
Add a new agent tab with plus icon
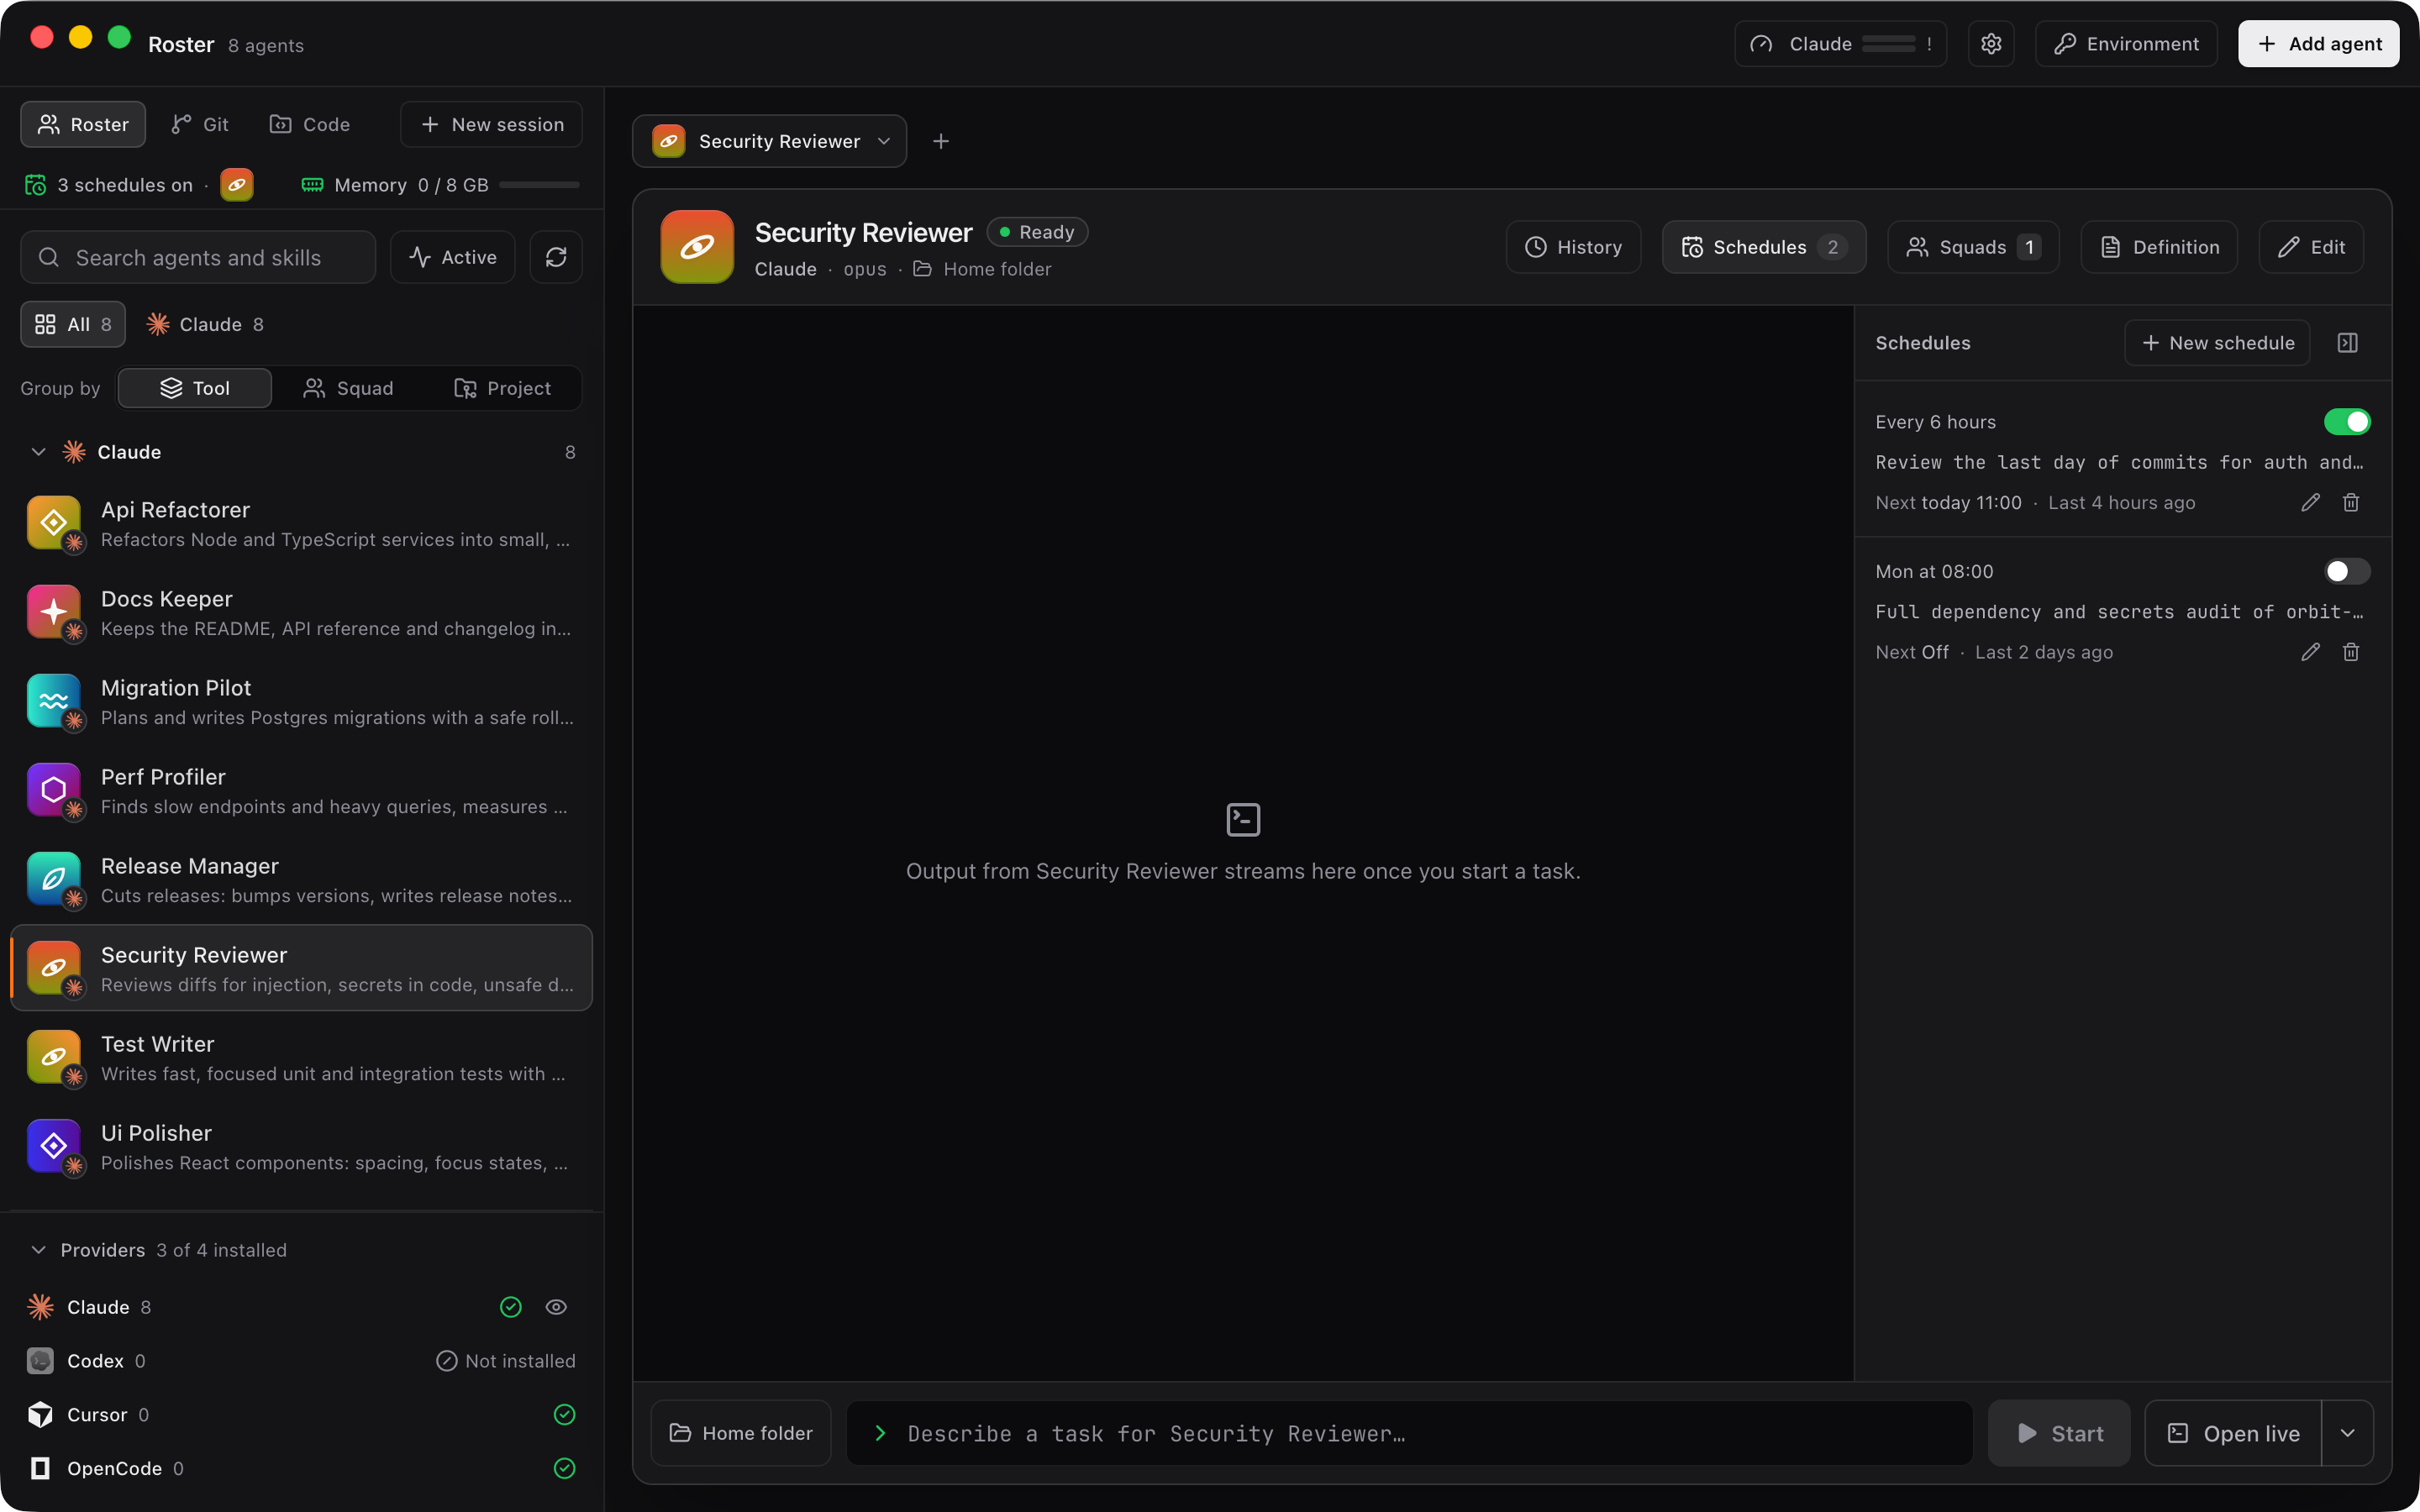[940, 141]
